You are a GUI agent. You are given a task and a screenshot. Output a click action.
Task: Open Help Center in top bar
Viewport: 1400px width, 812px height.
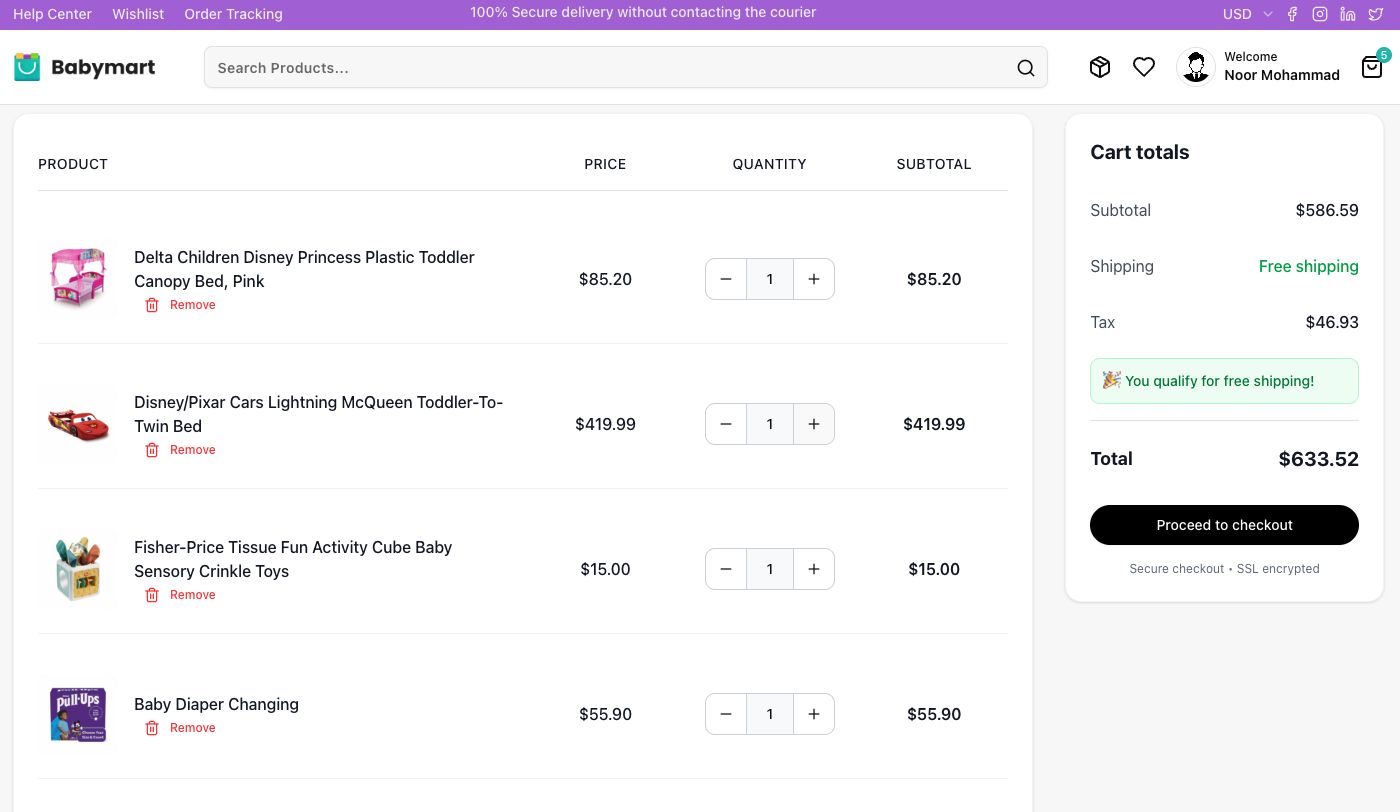coord(52,14)
